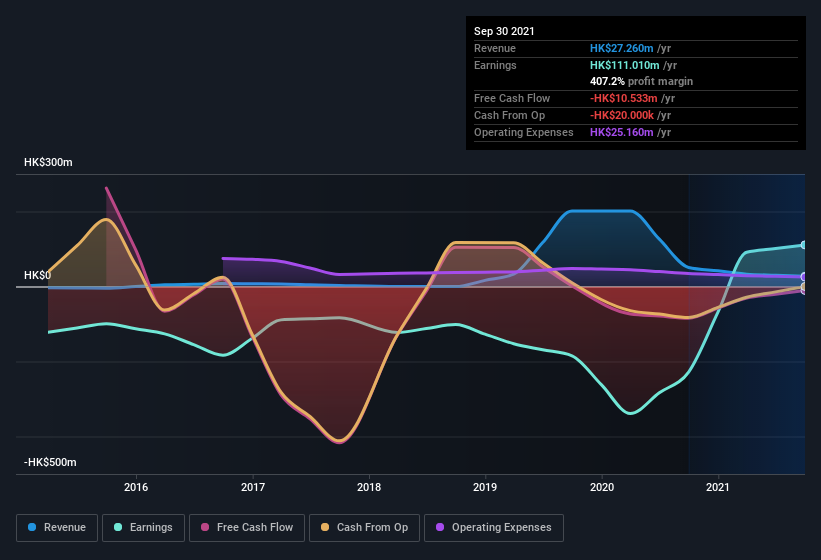Click the HK$111.010m earnings value

click(625, 65)
